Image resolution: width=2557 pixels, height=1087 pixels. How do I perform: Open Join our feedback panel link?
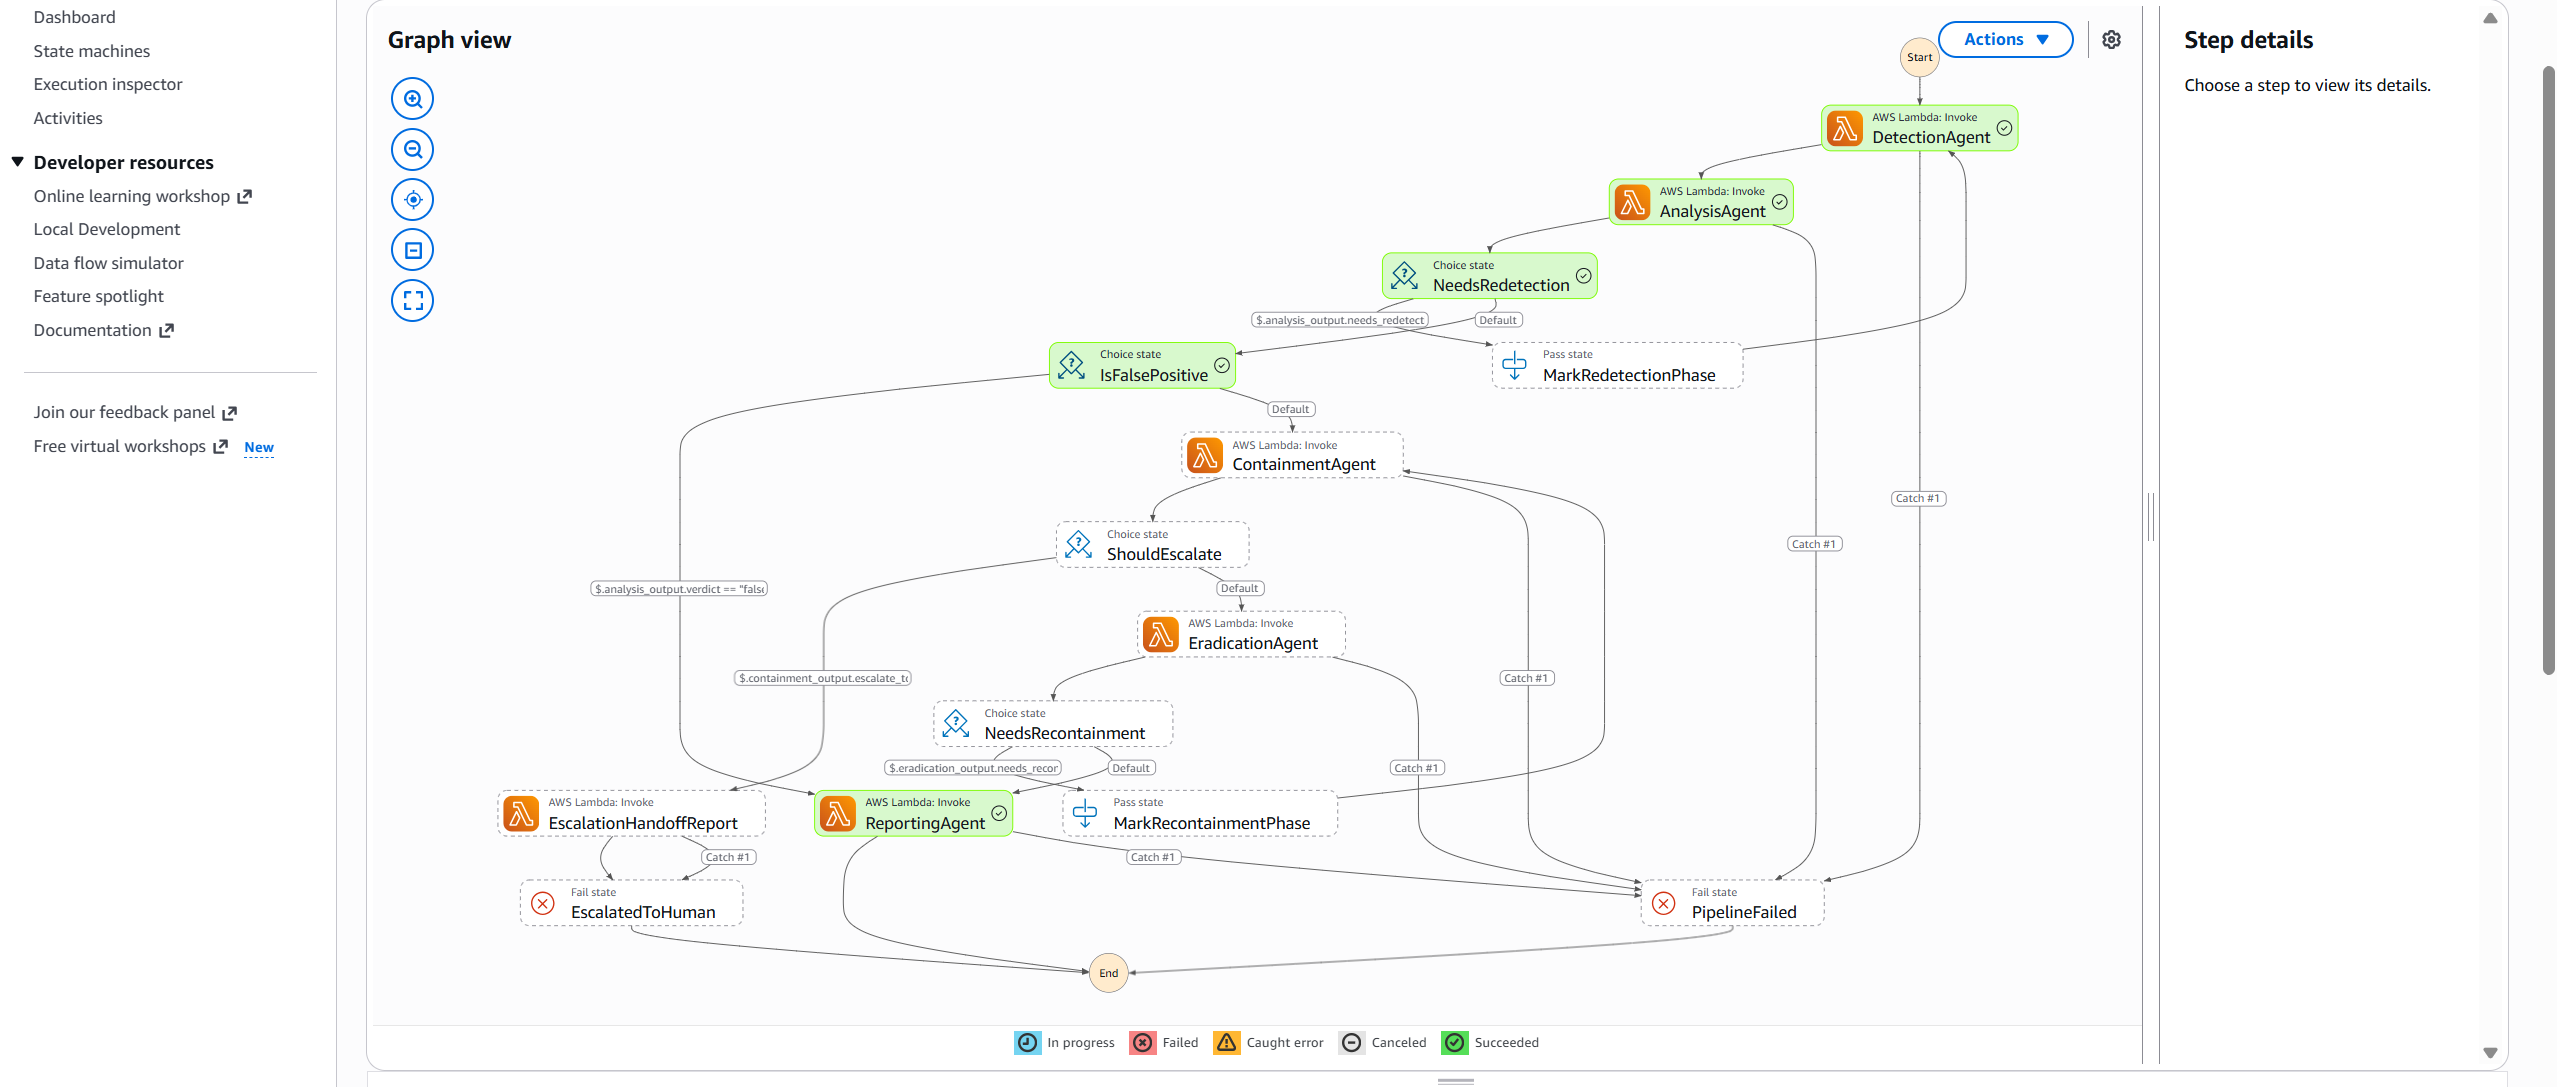point(135,412)
